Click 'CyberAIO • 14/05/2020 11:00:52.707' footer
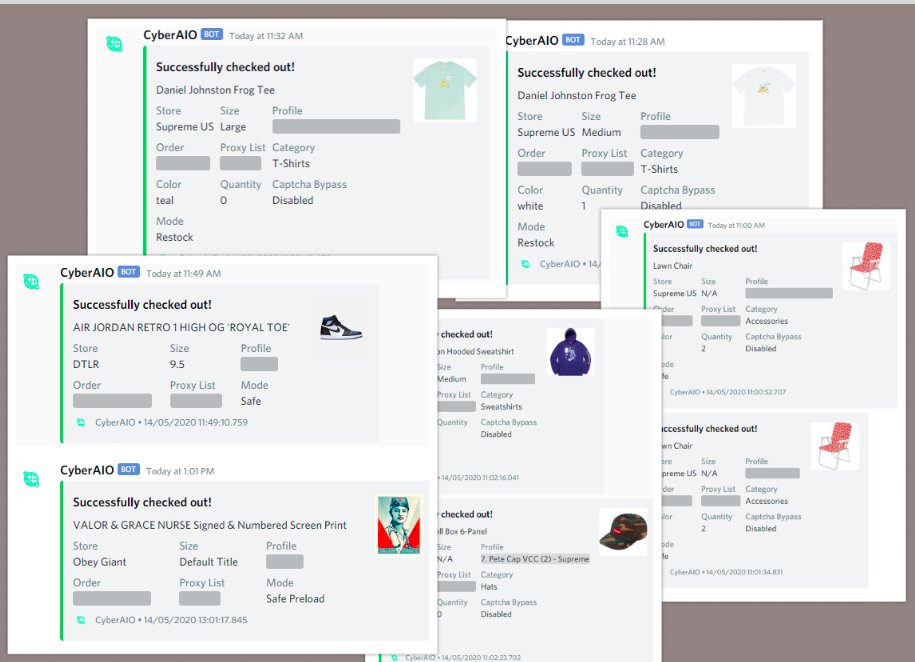The height and width of the screenshot is (662, 915). (x=728, y=392)
